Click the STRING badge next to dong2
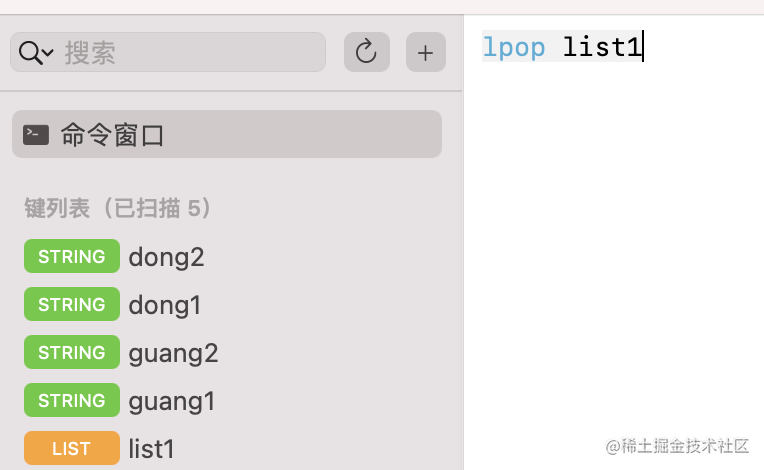Image resolution: width=764 pixels, height=470 pixels. pos(72,256)
